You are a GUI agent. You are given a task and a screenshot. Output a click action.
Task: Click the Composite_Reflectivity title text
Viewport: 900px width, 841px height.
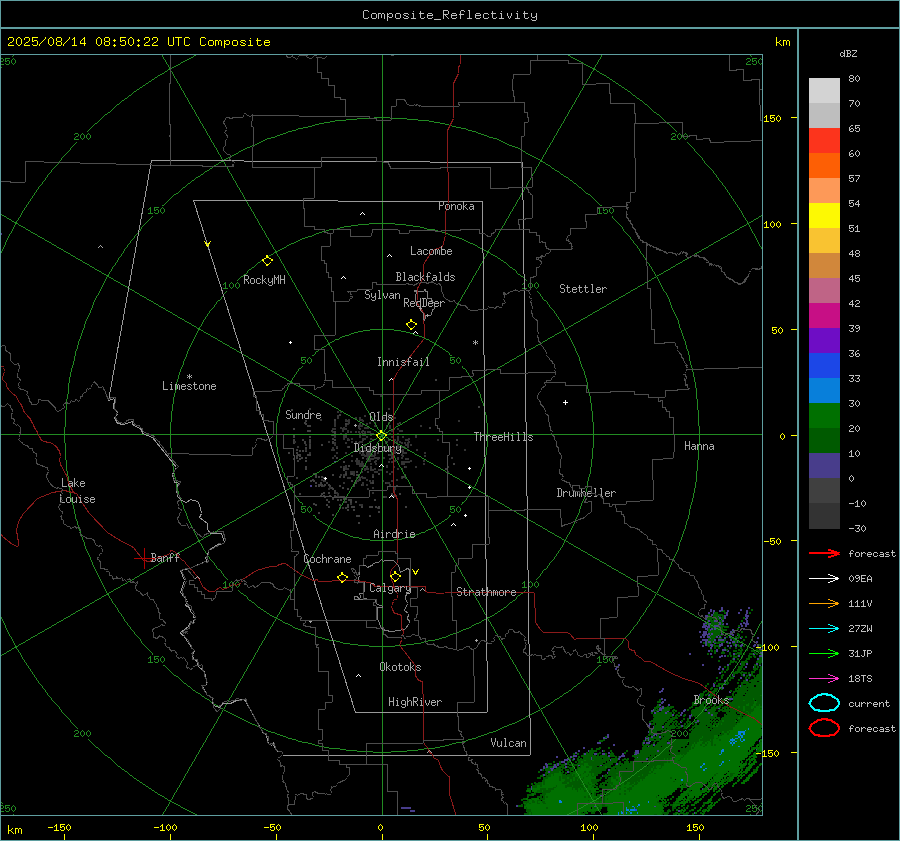point(449,15)
